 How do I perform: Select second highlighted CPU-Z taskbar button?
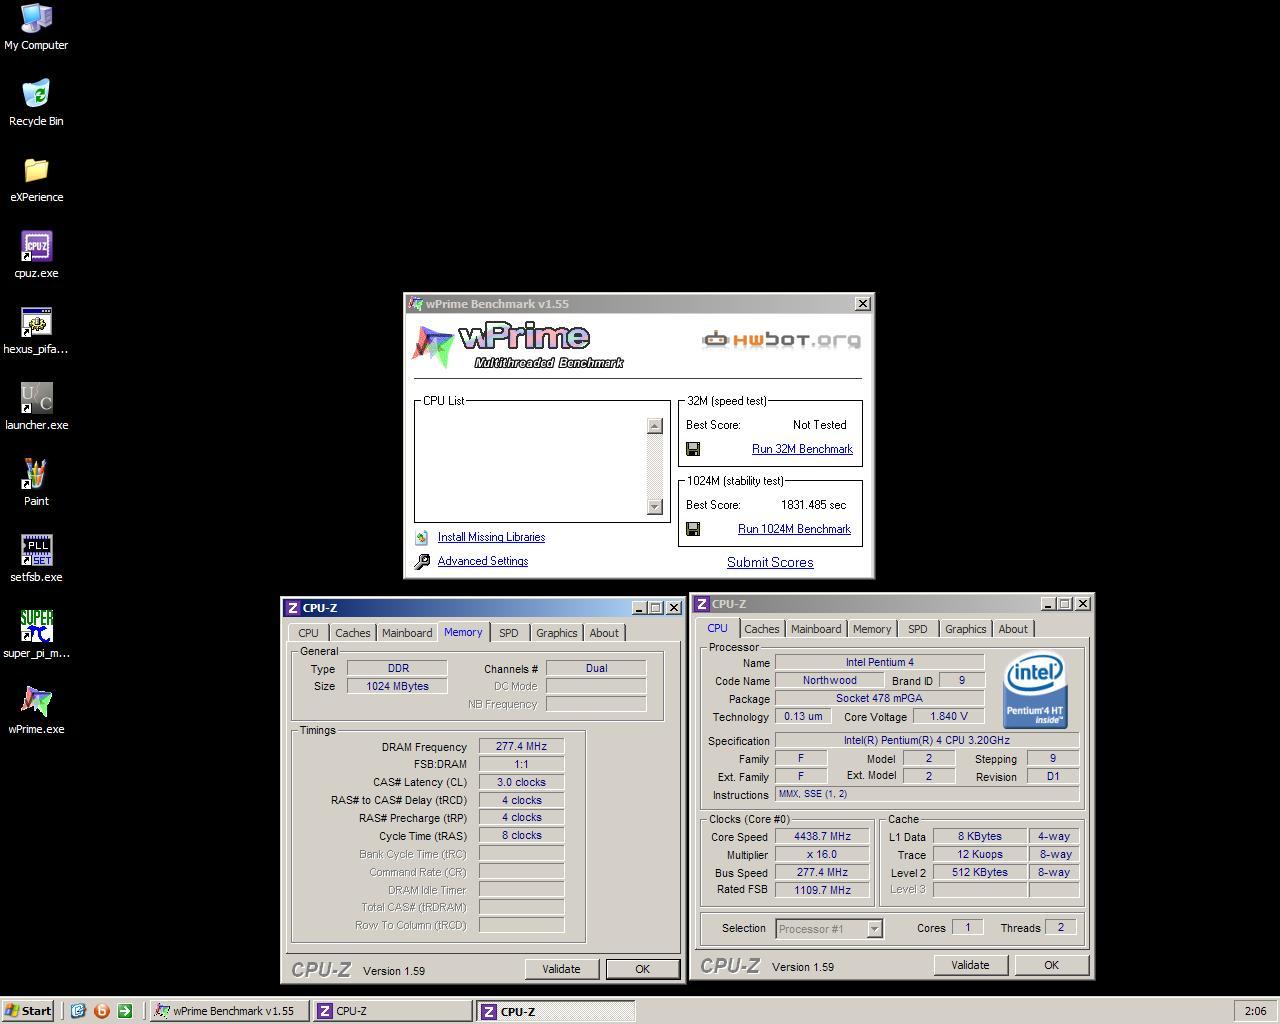555,1011
